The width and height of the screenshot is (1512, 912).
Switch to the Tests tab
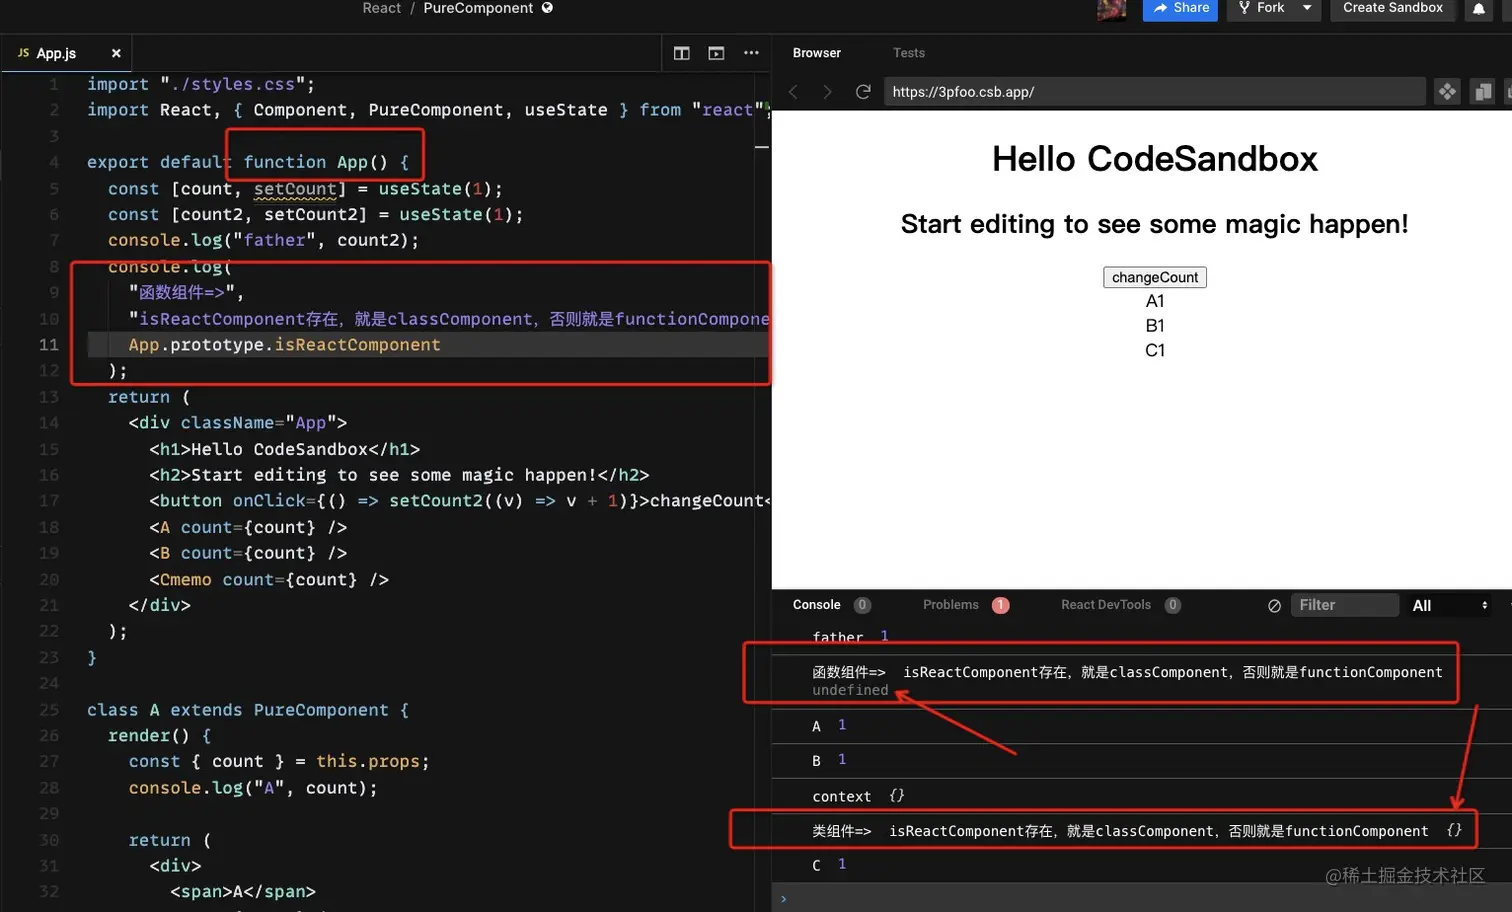point(909,53)
